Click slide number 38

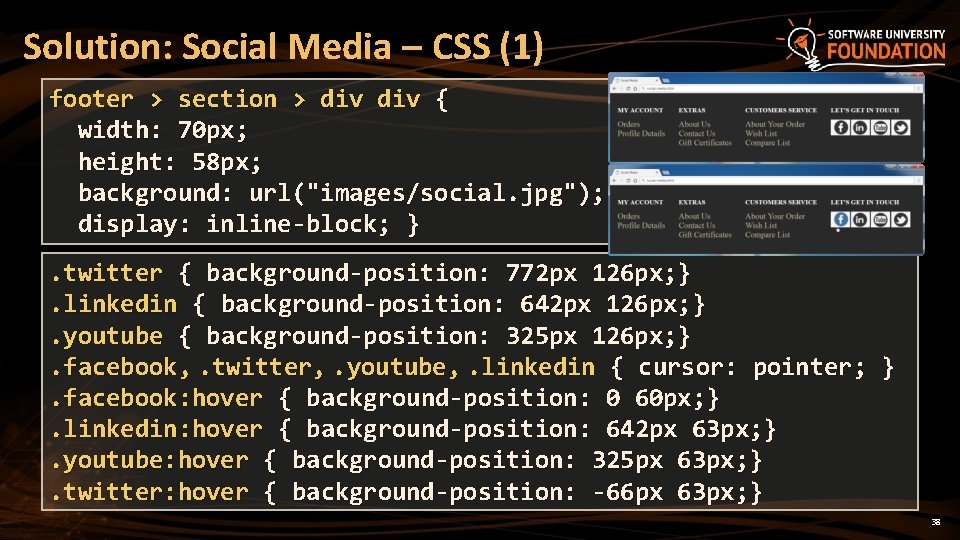tap(936, 522)
